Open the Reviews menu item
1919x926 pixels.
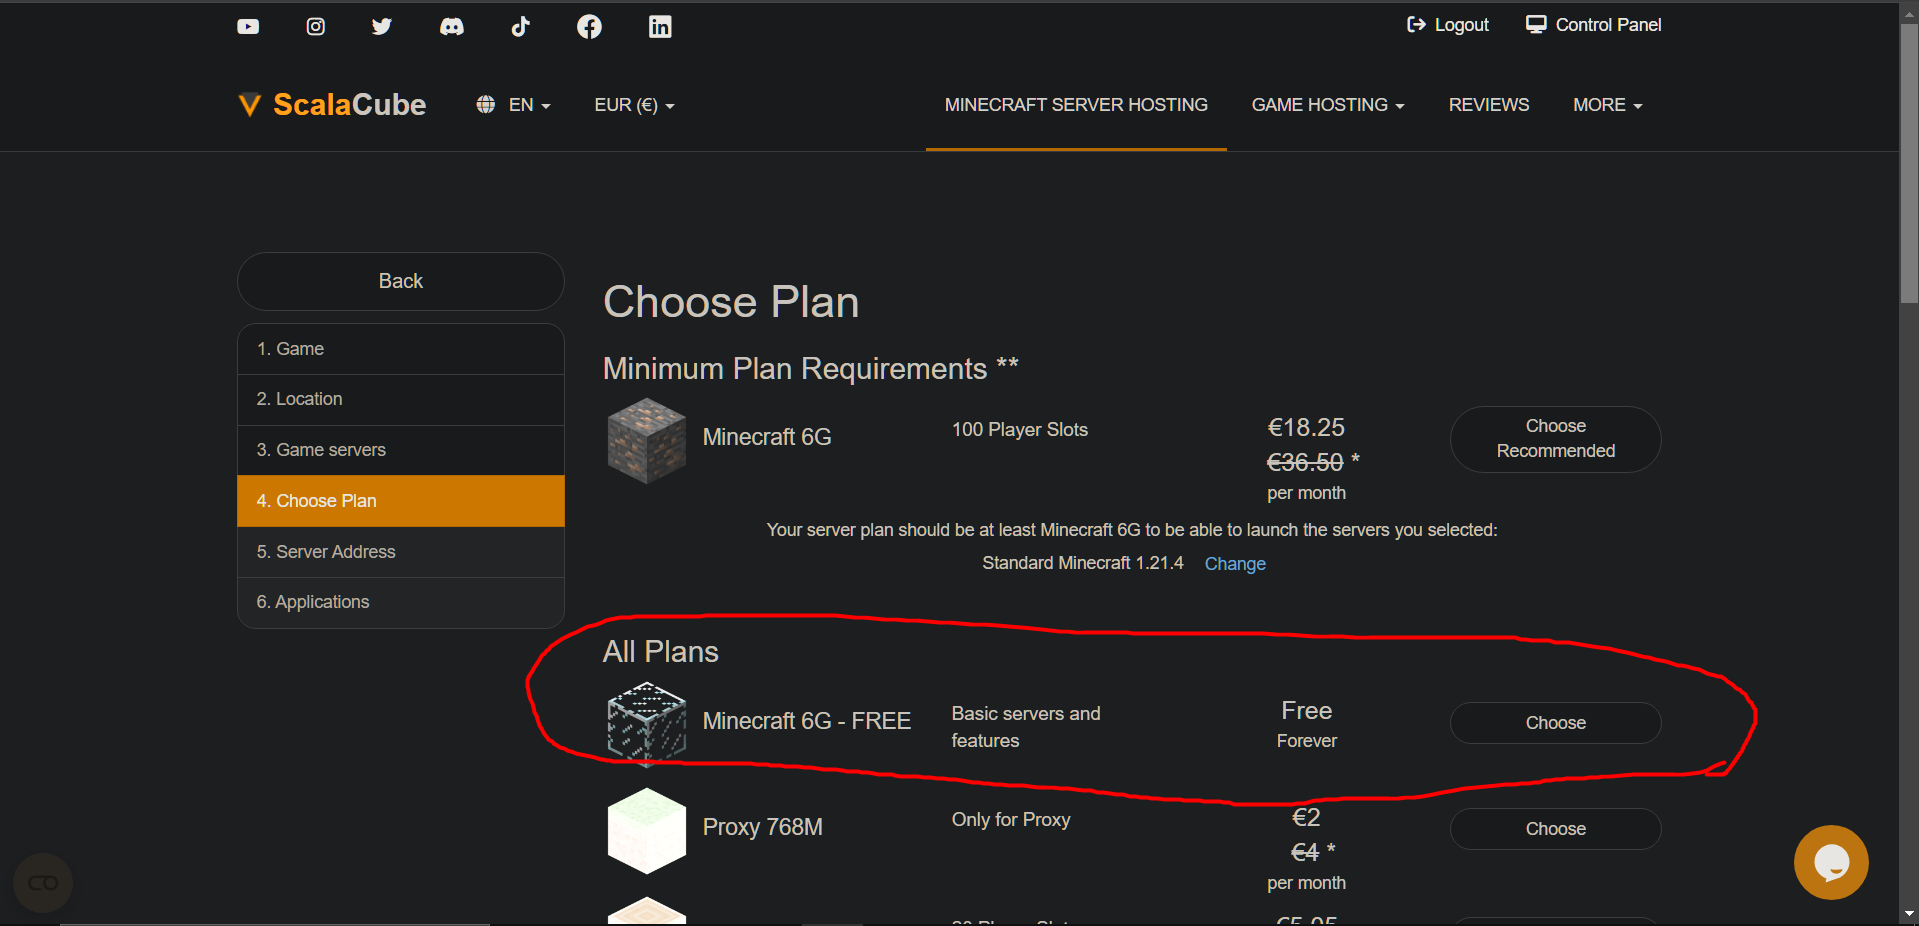(x=1488, y=105)
